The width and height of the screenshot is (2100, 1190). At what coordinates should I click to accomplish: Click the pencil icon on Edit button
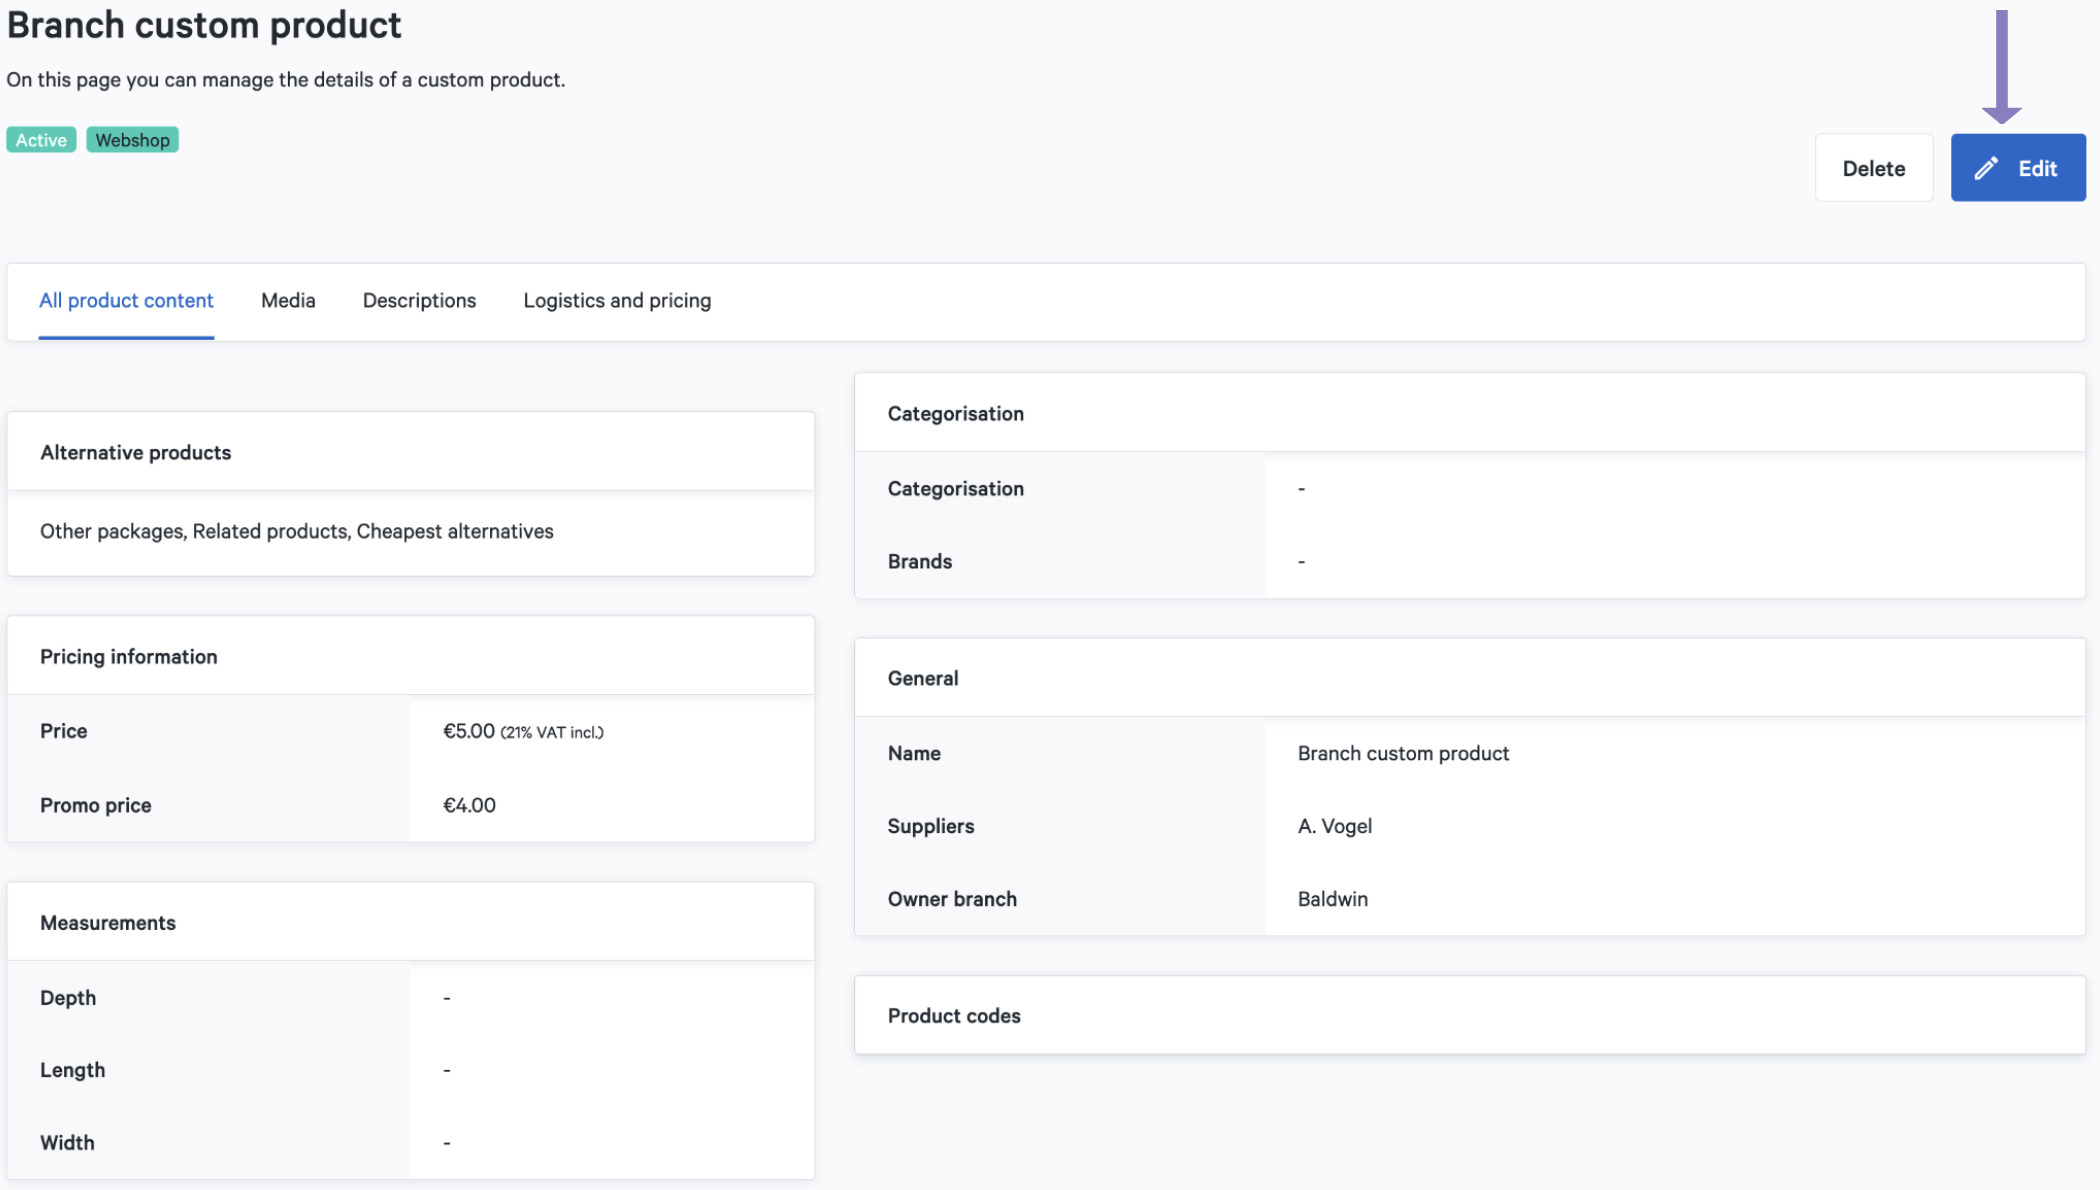pos(1986,168)
